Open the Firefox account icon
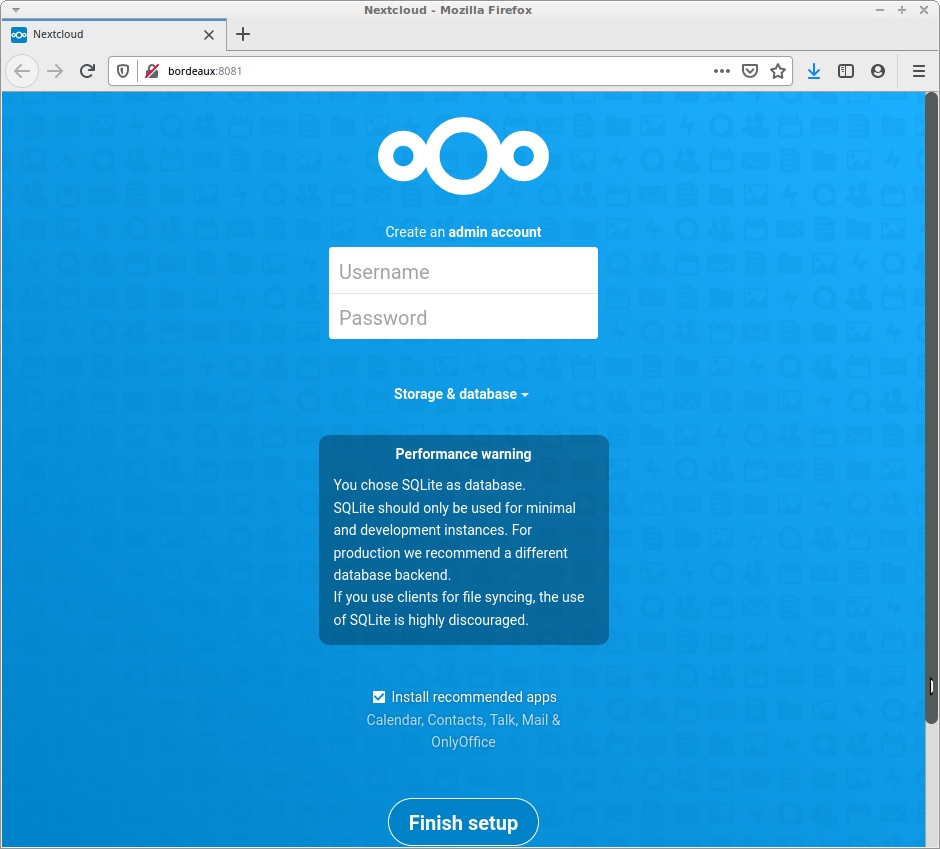Image resolution: width=940 pixels, height=849 pixels. 878,71
